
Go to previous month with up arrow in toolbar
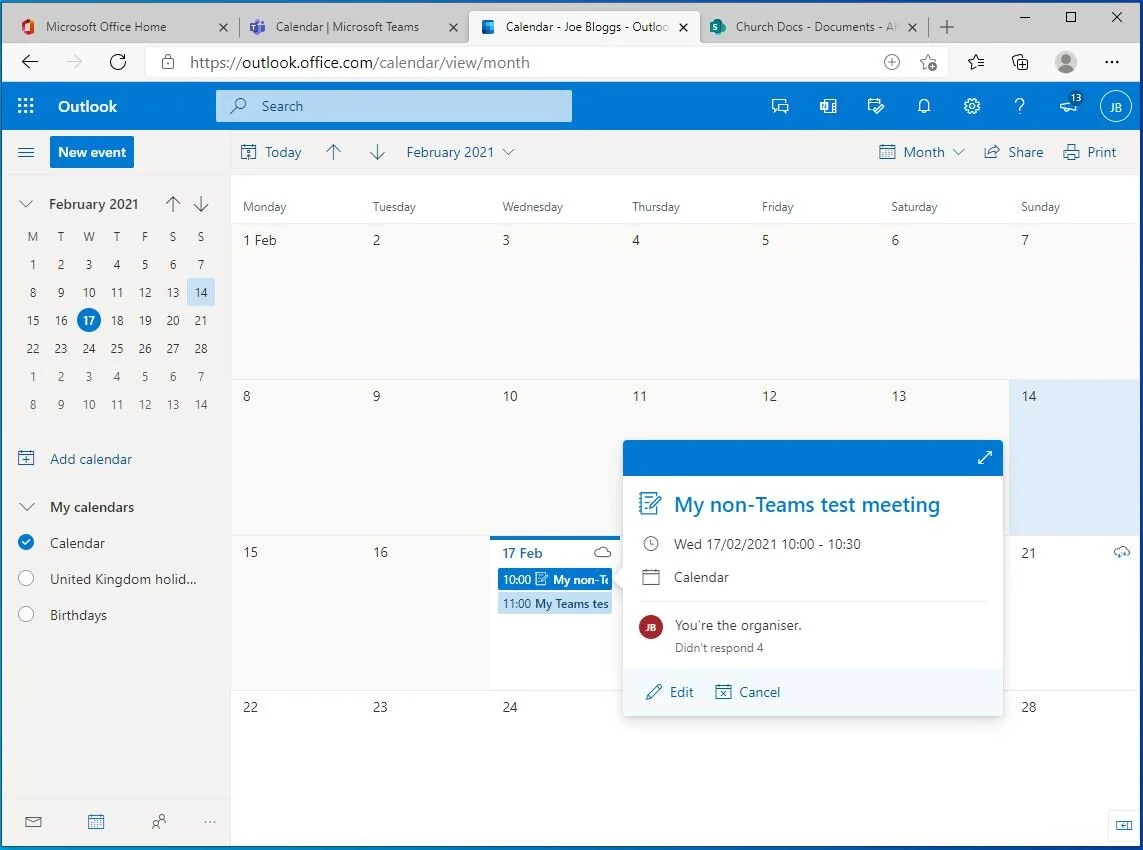pyautogui.click(x=333, y=152)
